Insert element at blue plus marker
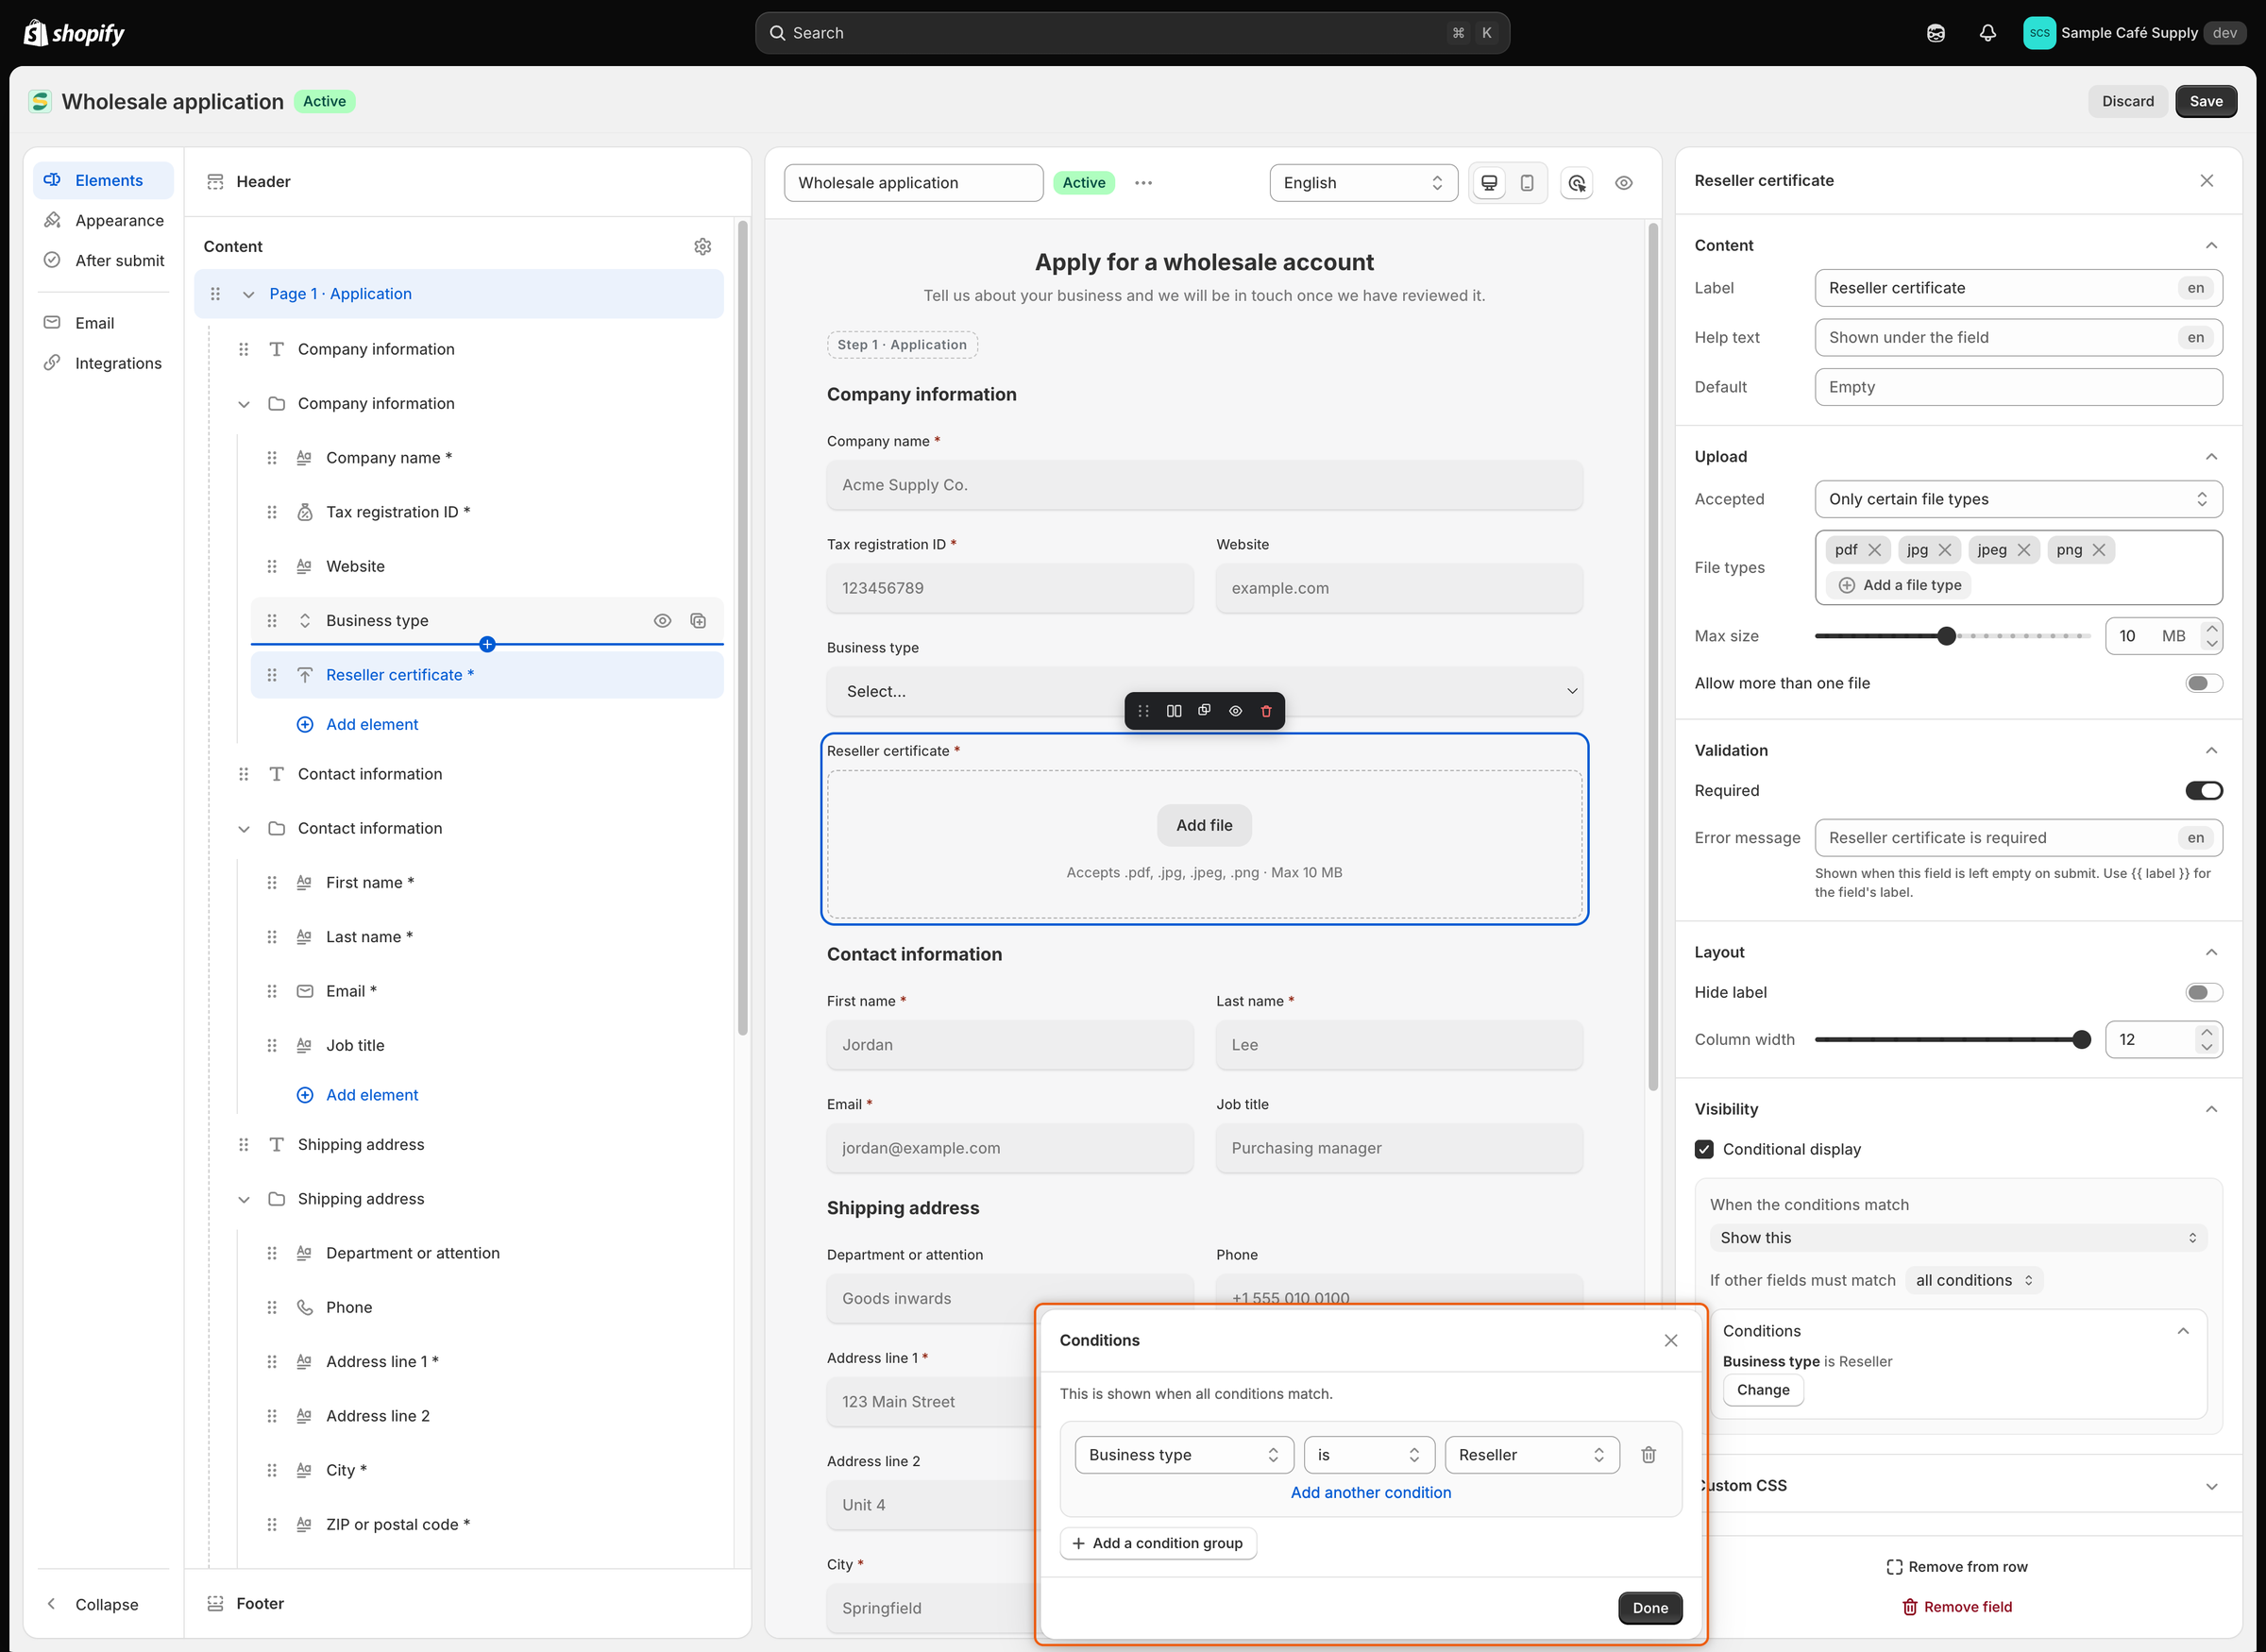 [487, 644]
